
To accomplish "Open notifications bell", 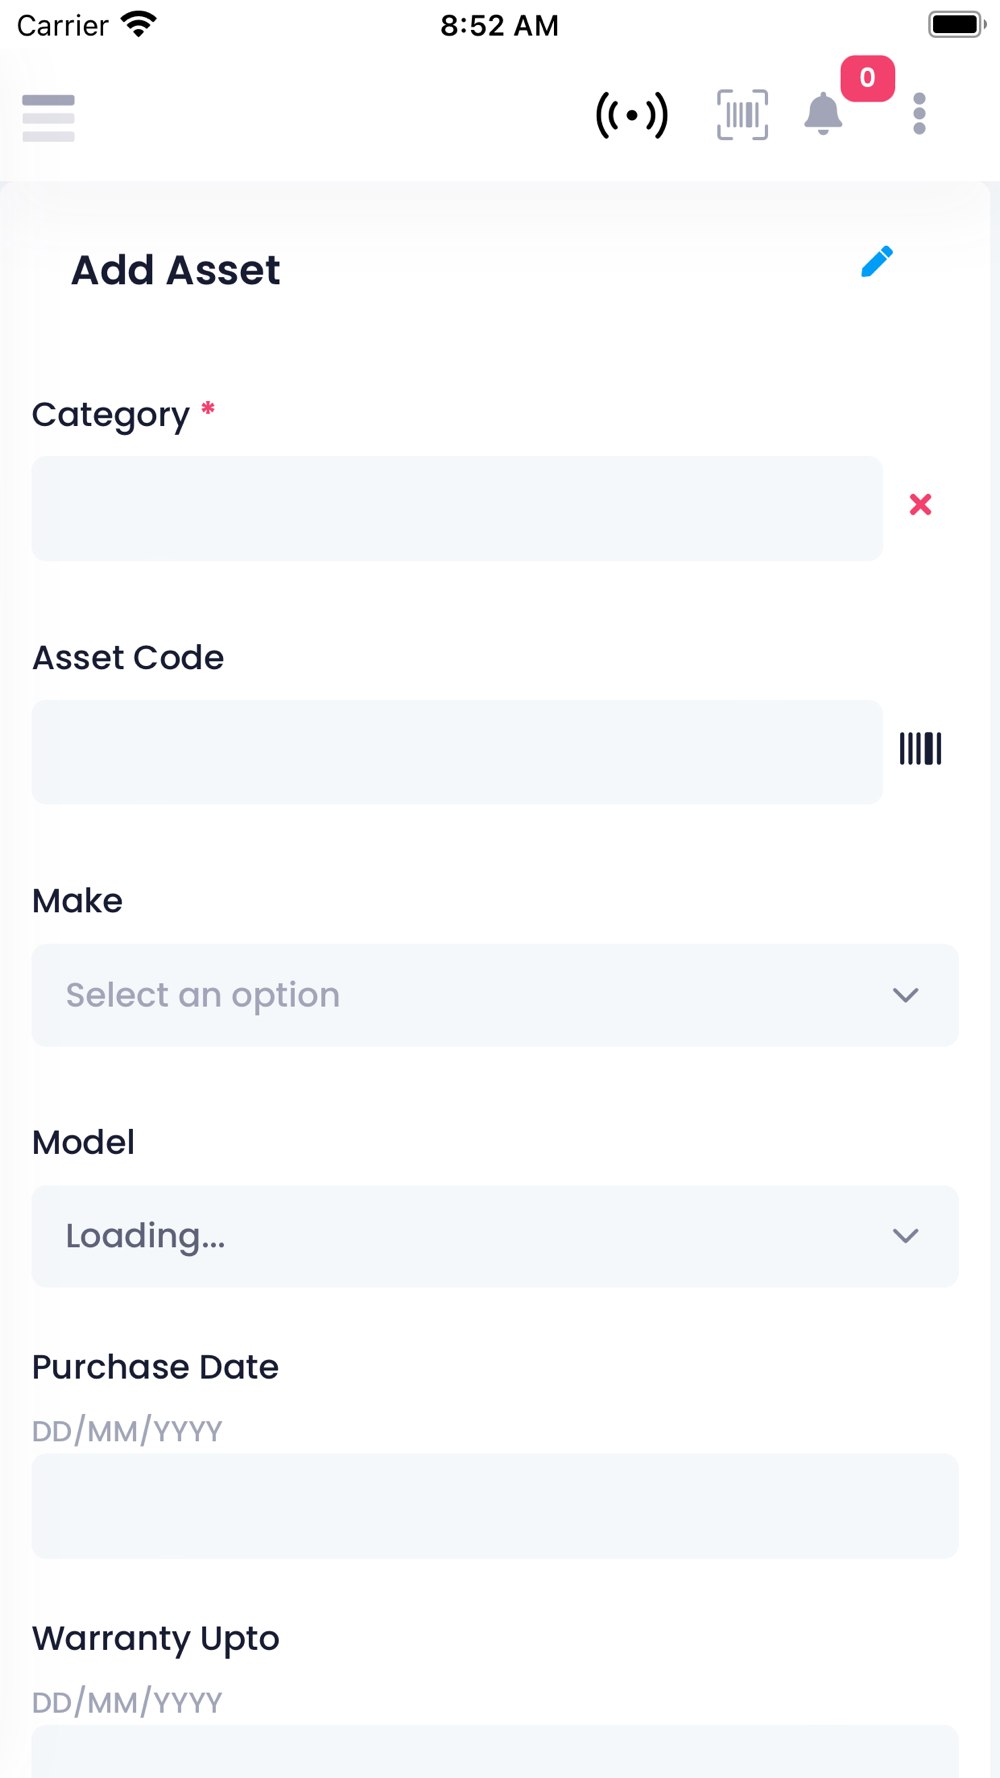I will tap(823, 114).
